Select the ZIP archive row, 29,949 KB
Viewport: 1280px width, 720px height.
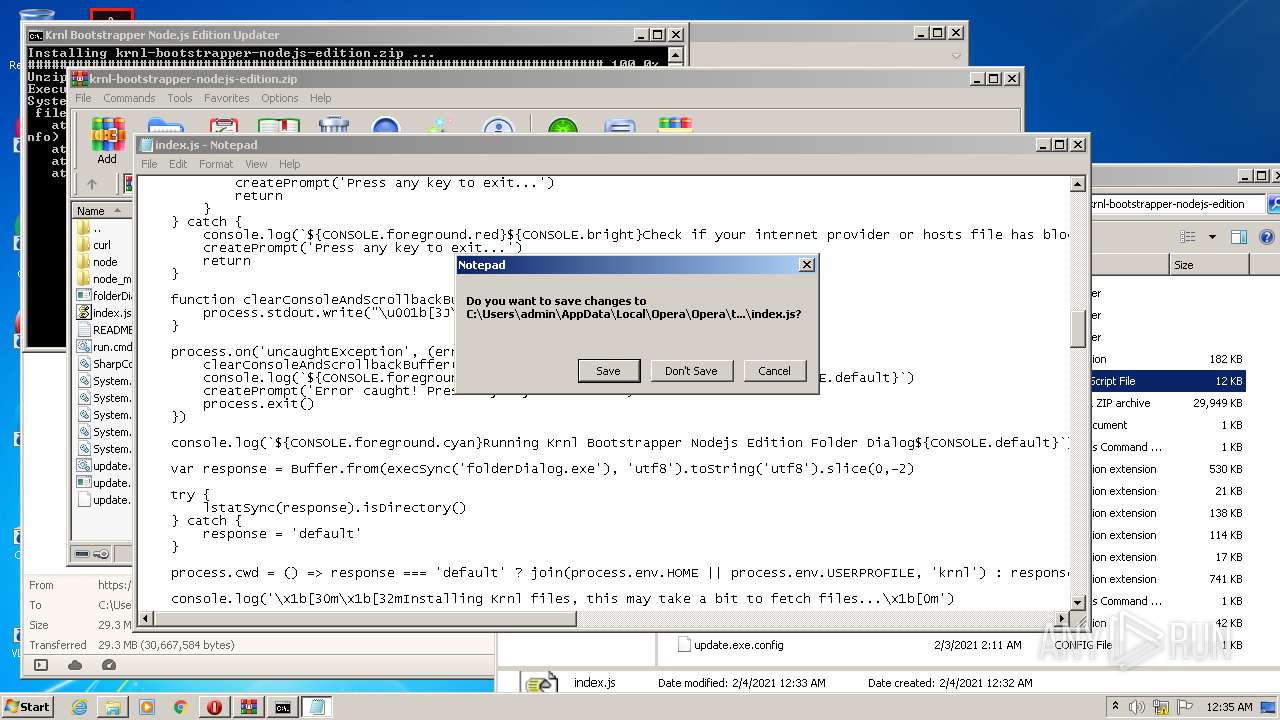1169,403
